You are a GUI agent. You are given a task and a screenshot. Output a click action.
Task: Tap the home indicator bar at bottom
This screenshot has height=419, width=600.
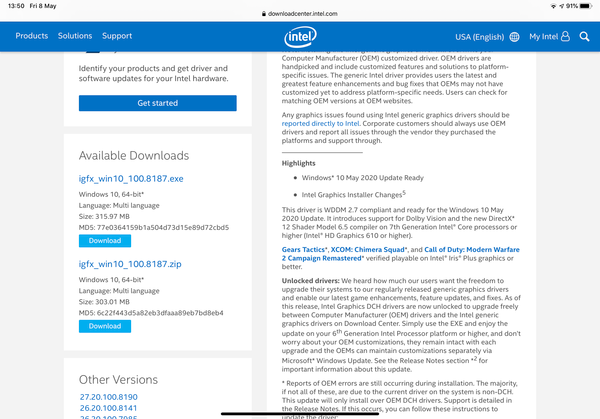300,414
